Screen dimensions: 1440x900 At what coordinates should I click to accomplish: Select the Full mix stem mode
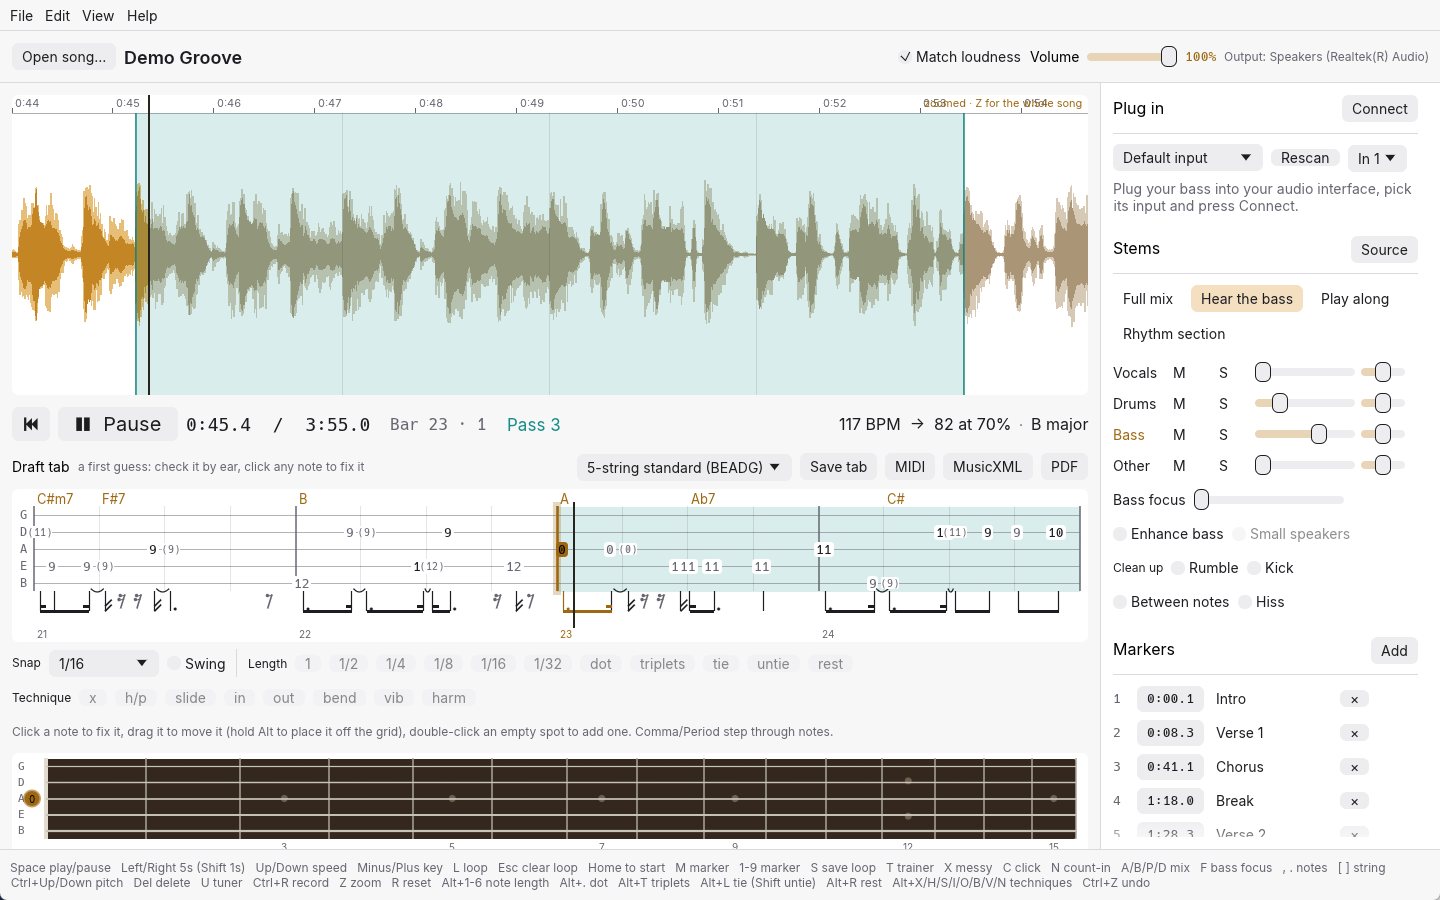click(1148, 299)
